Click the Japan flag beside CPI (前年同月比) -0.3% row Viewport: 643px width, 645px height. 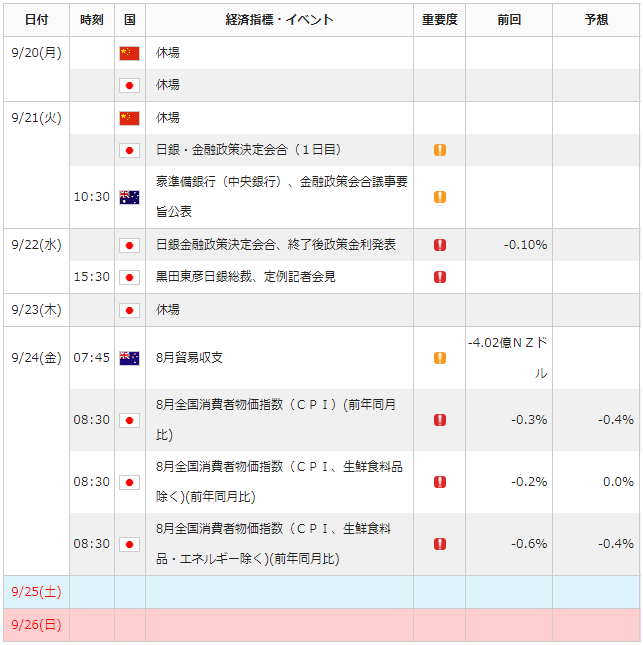click(129, 420)
